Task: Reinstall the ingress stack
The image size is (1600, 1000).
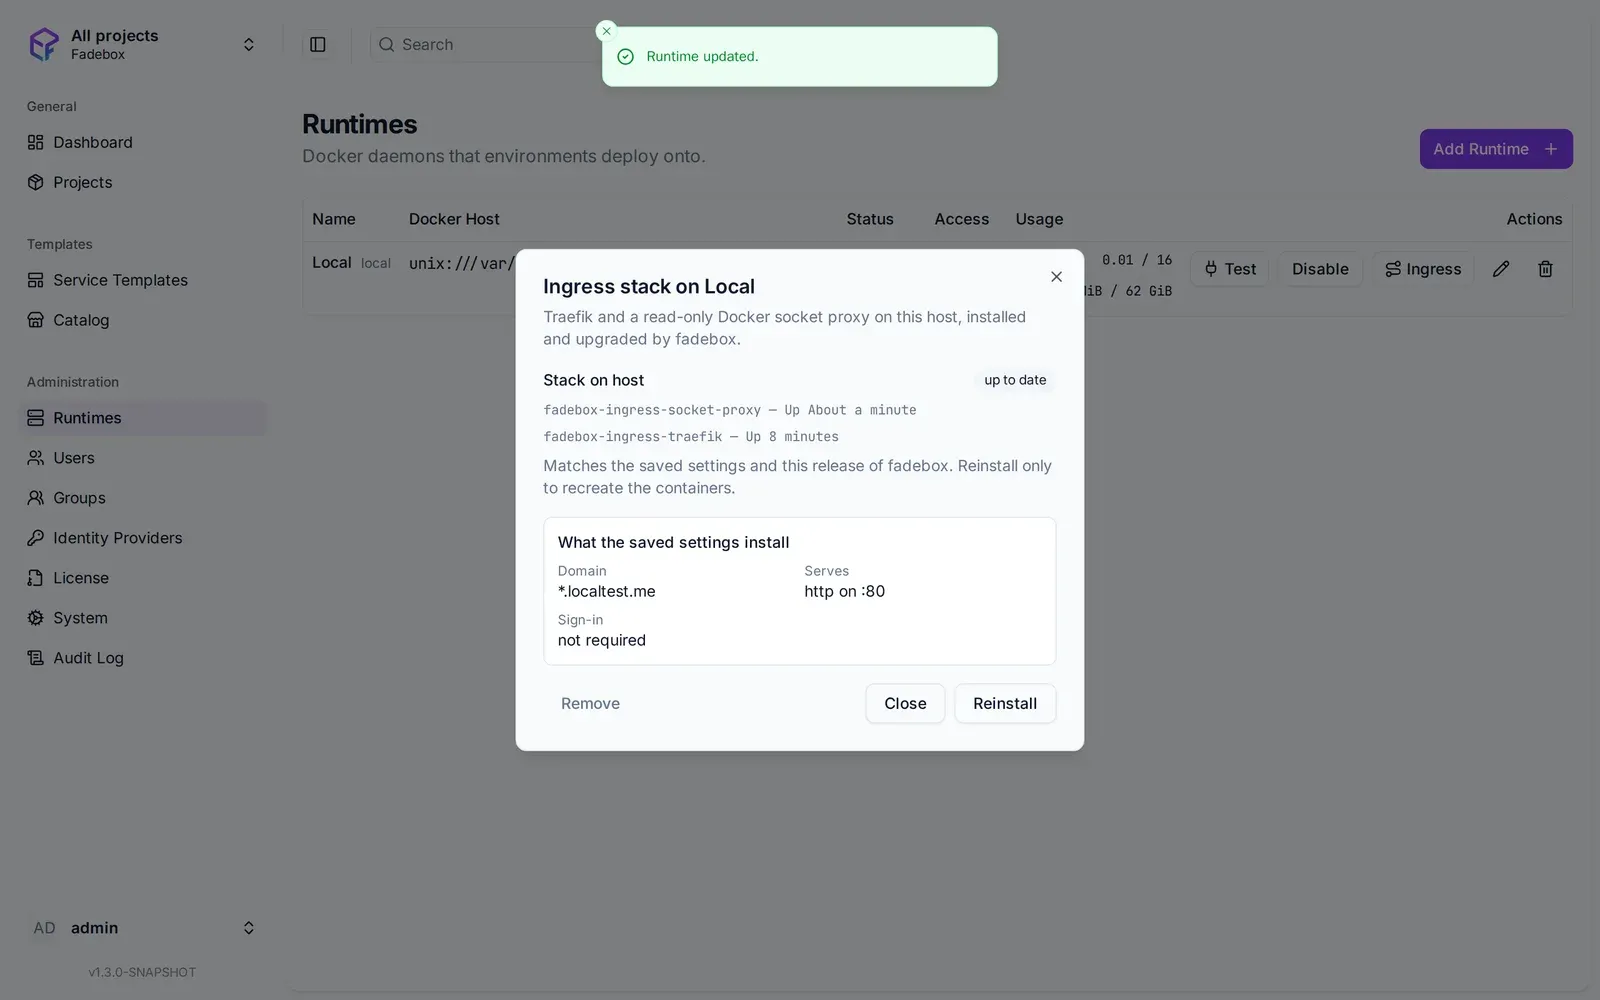Action: click(x=1005, y=703)
